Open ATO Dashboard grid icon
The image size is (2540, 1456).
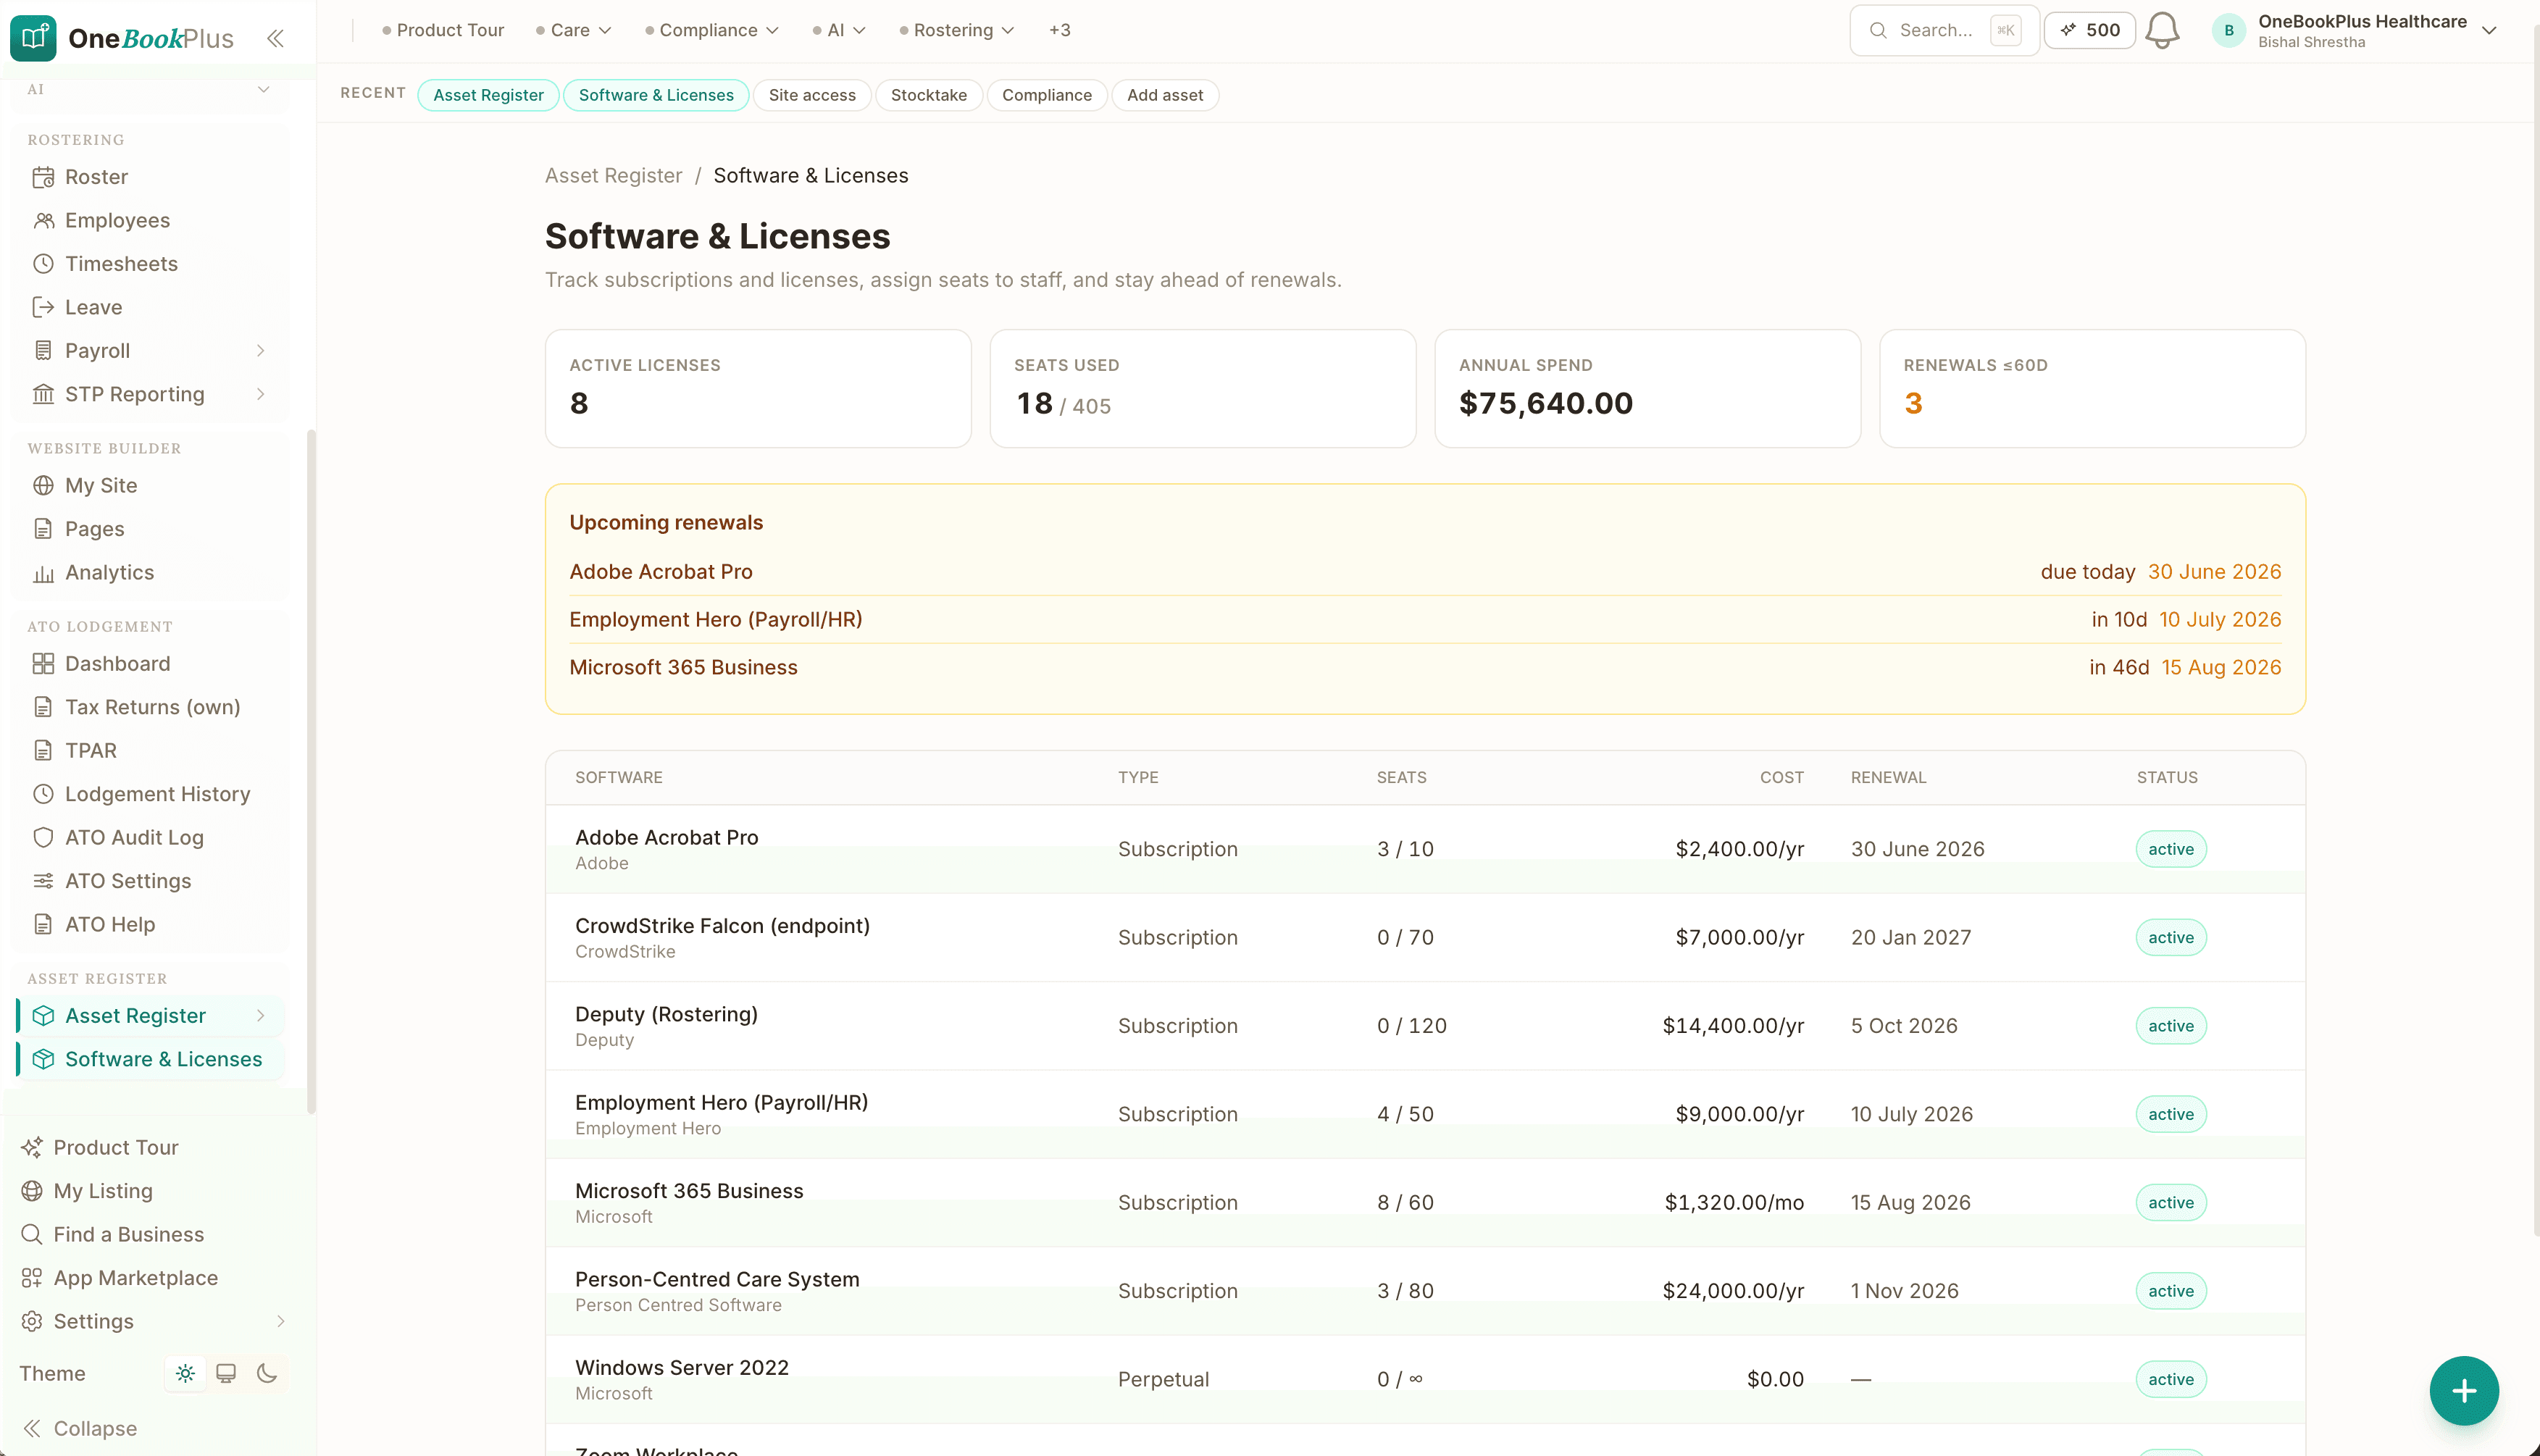43,664
